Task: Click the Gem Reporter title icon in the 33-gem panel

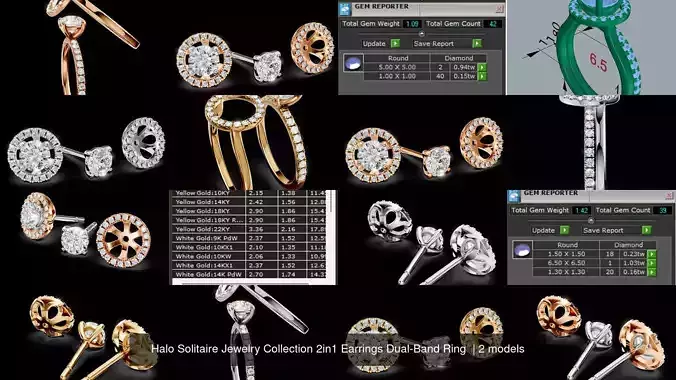Action: click(514, 196)
